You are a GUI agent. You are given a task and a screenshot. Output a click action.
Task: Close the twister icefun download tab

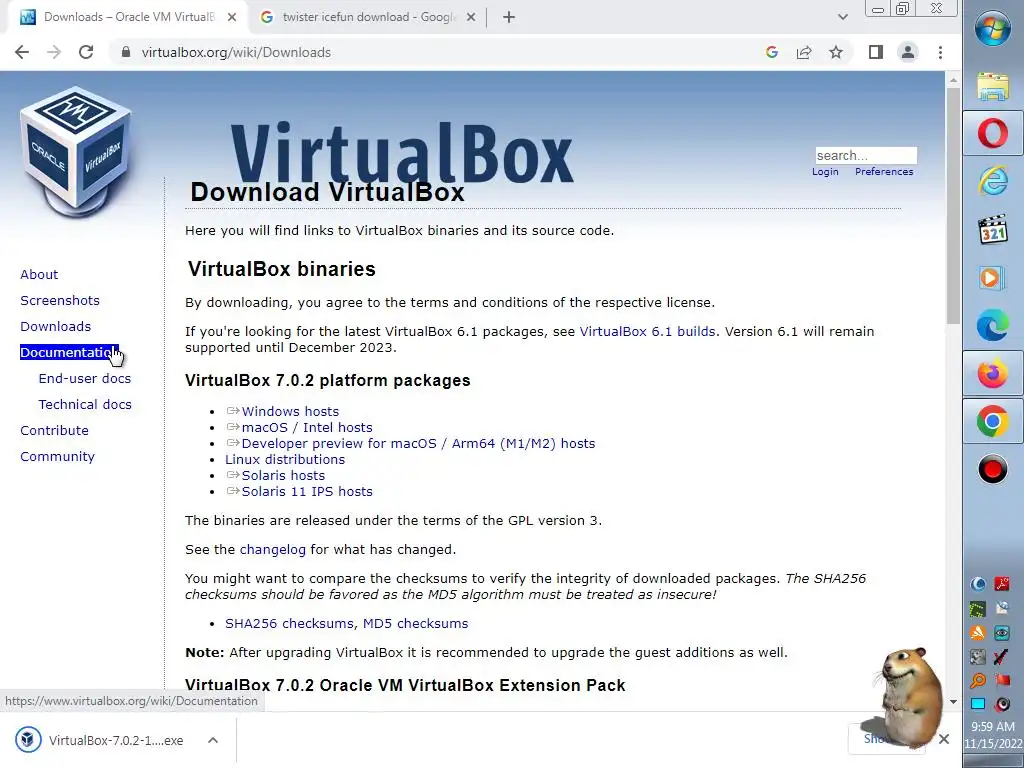click(x=471, y=18)
